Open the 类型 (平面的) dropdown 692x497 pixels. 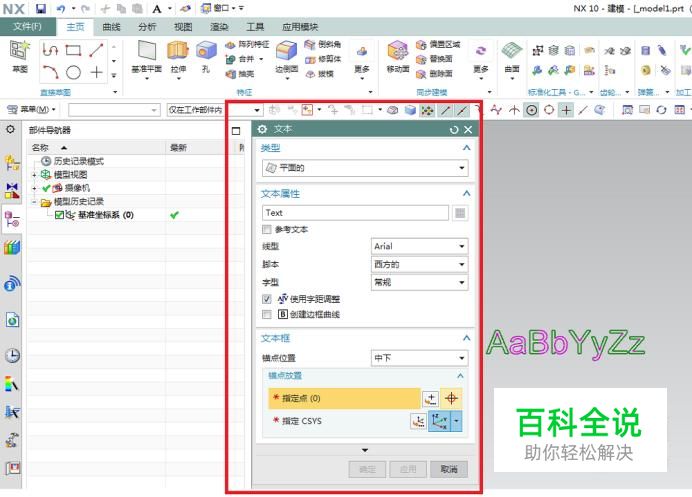pyautogui.click(x=365, y=168)
